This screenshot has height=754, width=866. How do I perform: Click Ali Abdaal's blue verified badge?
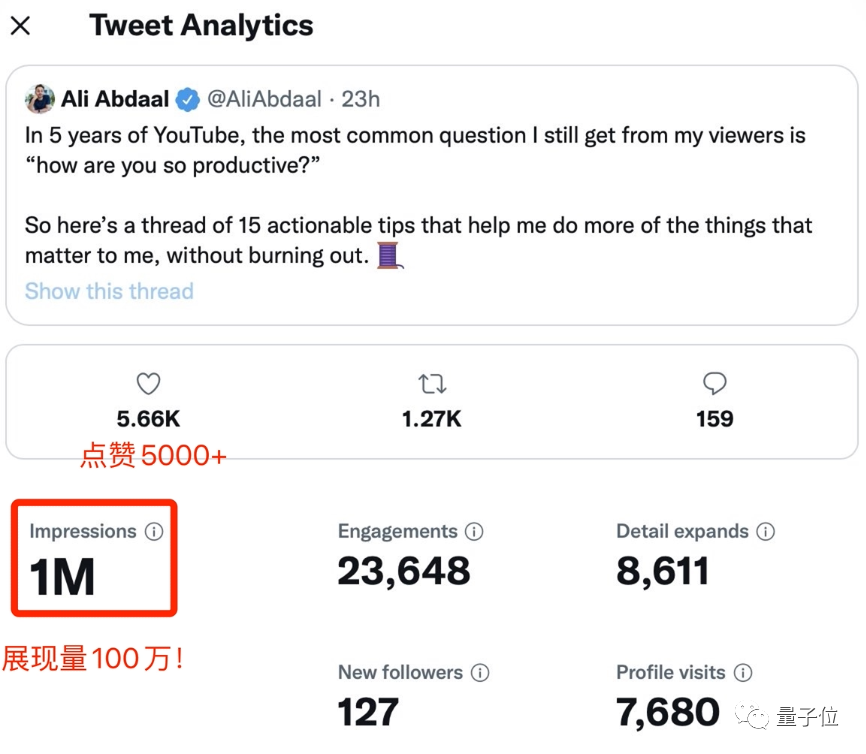point(187,99)
